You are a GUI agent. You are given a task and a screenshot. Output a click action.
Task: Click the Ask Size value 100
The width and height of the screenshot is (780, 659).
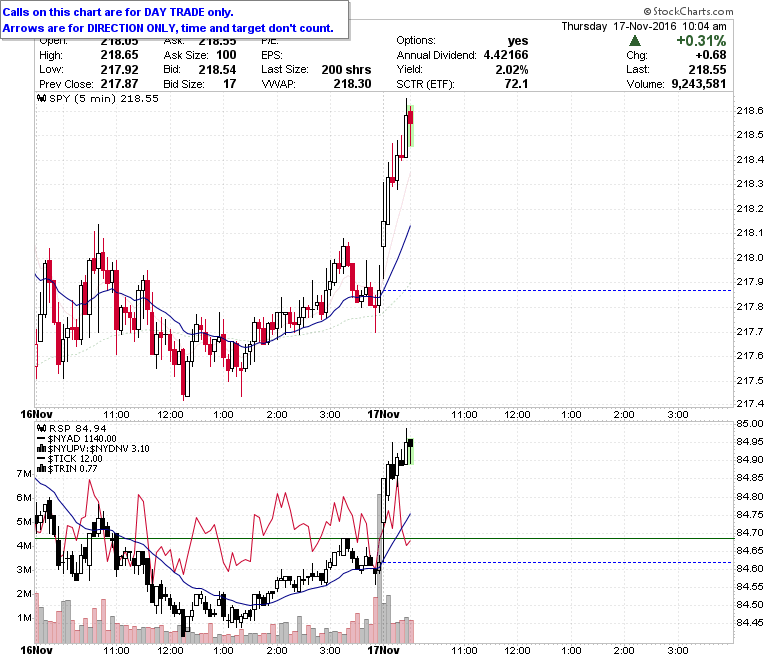[226, 55]
